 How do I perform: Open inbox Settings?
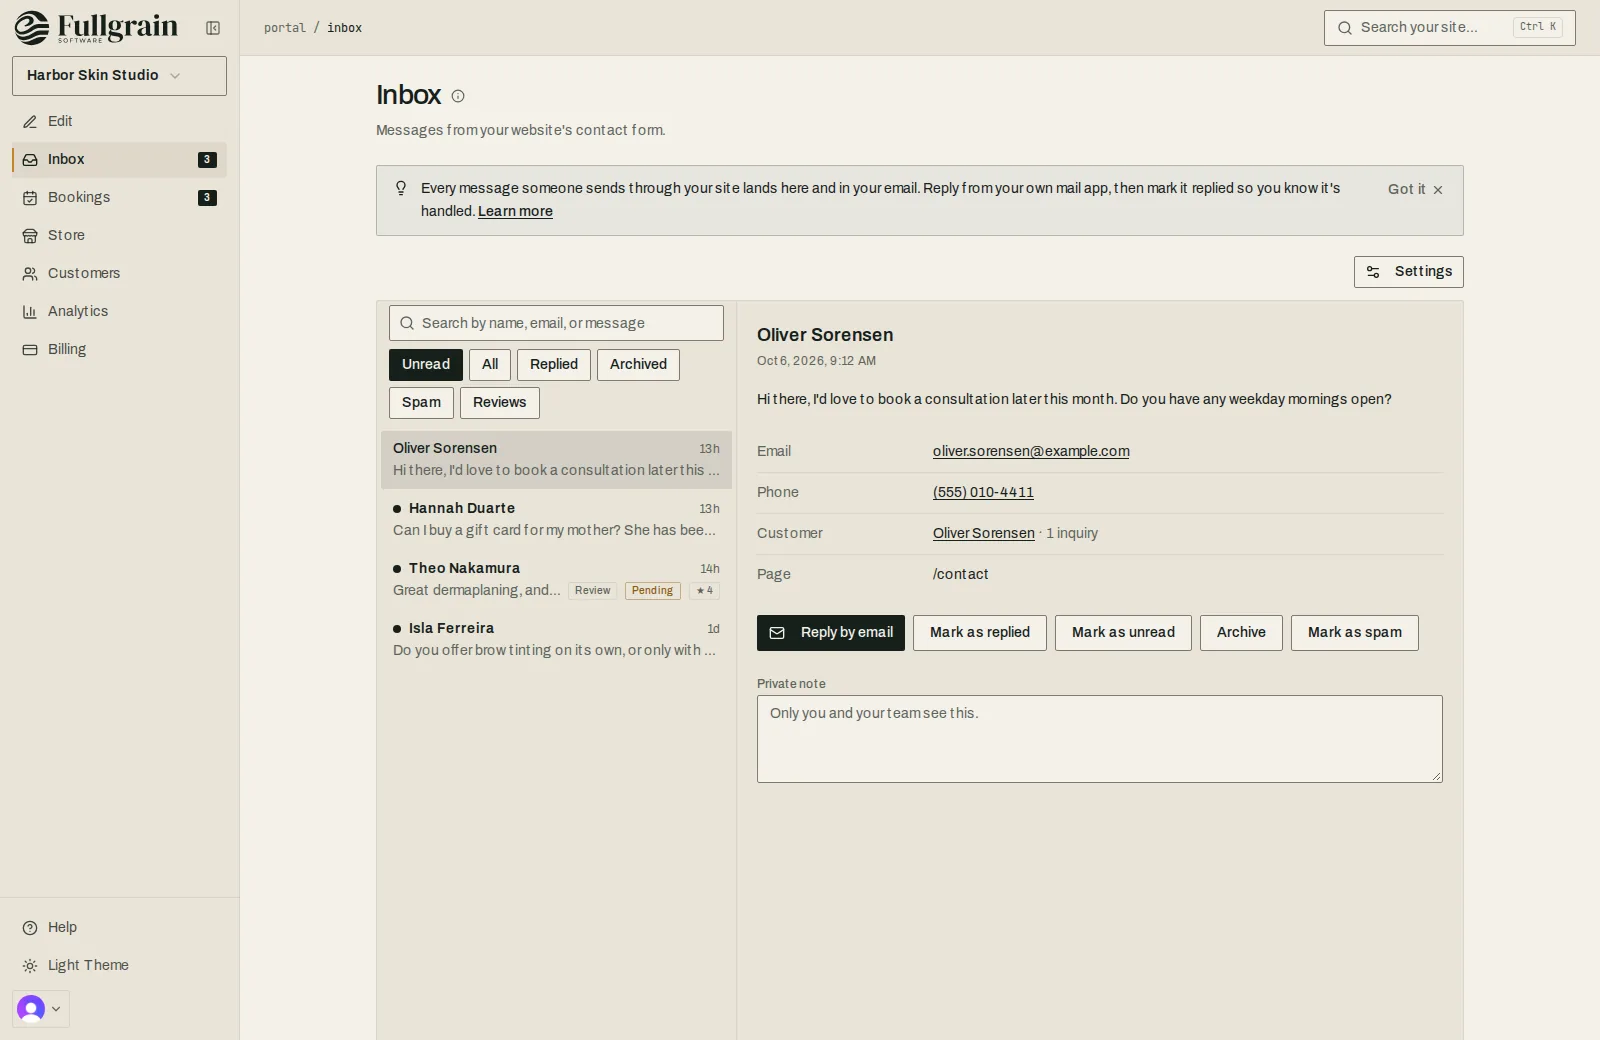tap(1408, 272)
